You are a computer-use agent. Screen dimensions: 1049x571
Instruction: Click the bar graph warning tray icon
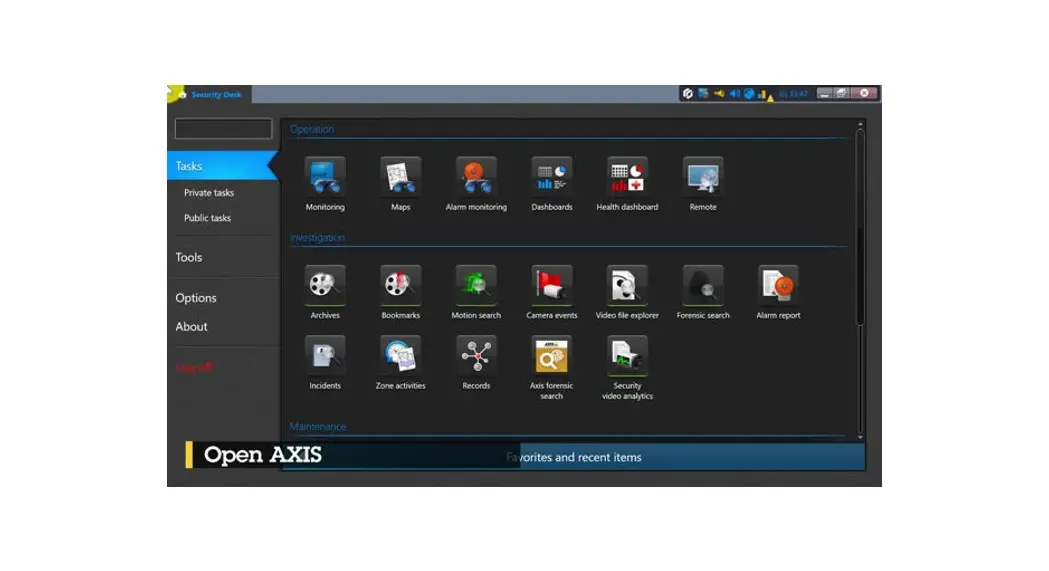(765, 95)
